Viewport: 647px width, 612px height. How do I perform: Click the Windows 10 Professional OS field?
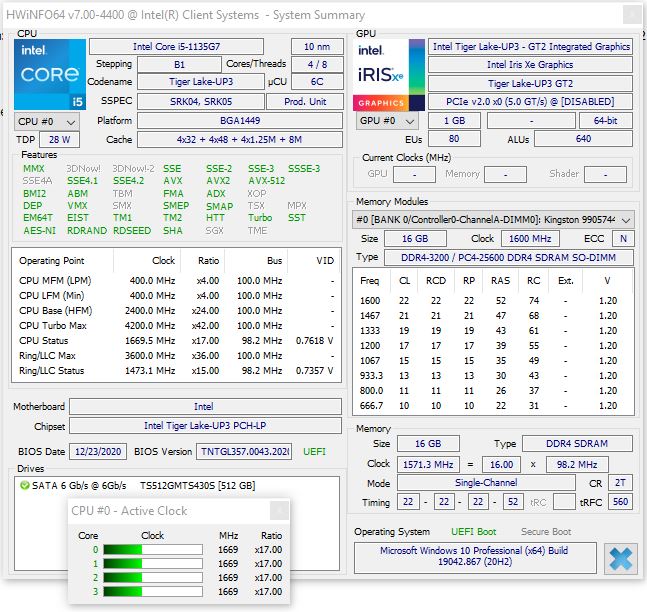475,558
